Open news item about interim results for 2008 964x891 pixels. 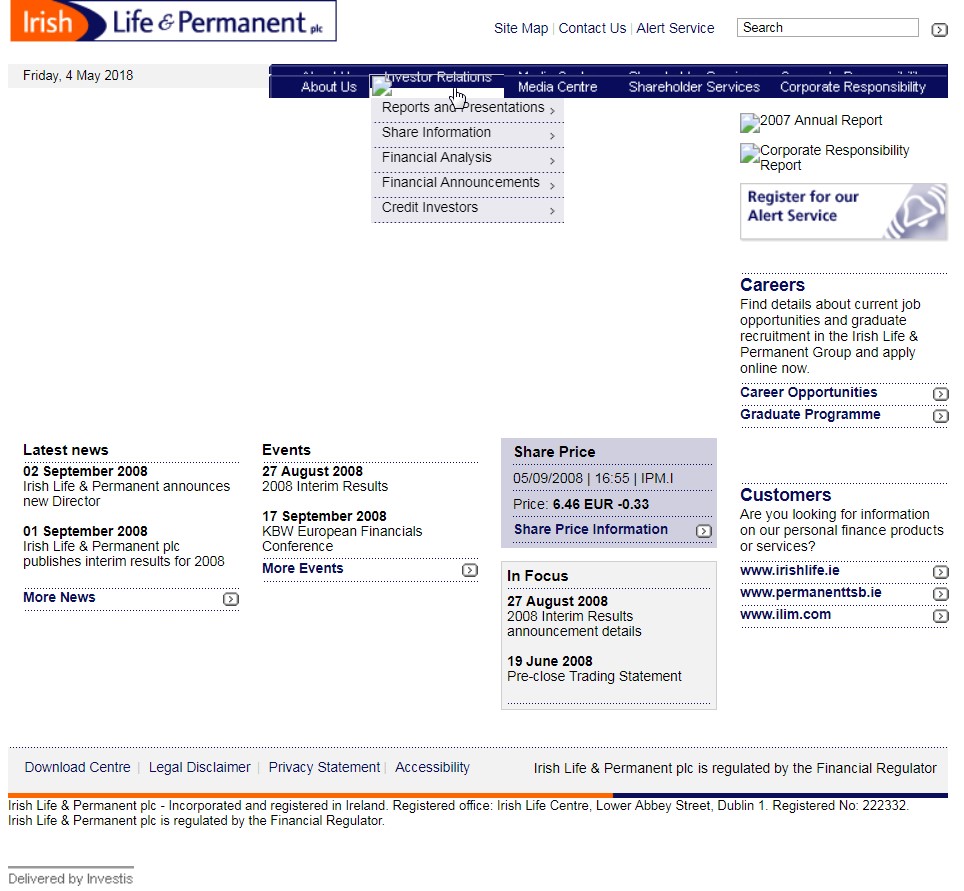[x=124, y=553]
